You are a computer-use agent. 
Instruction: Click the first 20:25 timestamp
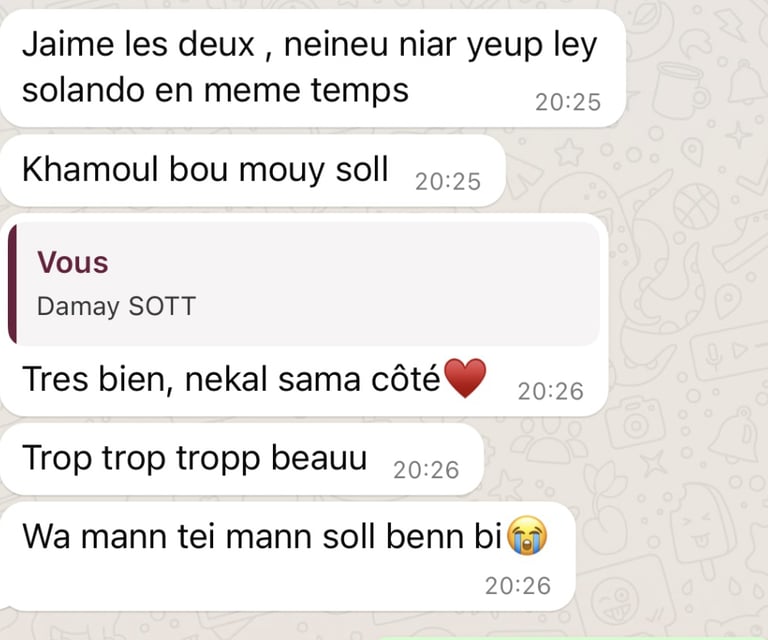[x=568, y=102]
